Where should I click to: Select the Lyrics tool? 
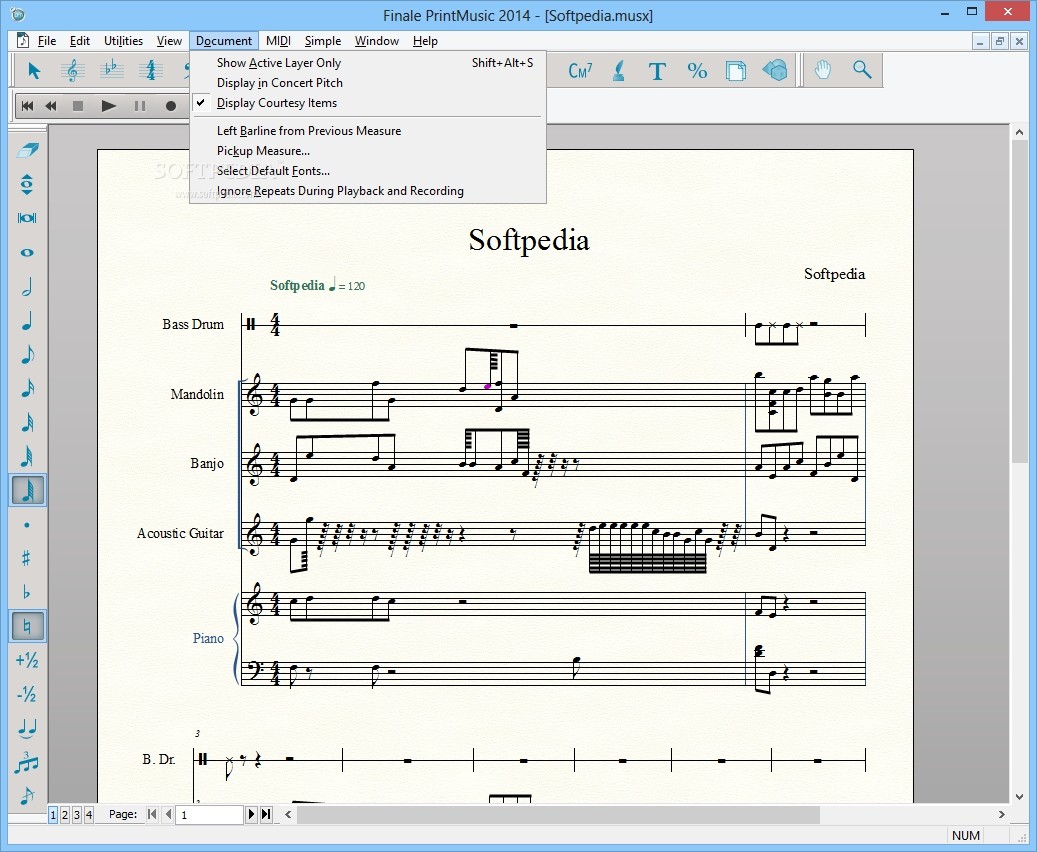pyautogui.click(x=618, y=70)
